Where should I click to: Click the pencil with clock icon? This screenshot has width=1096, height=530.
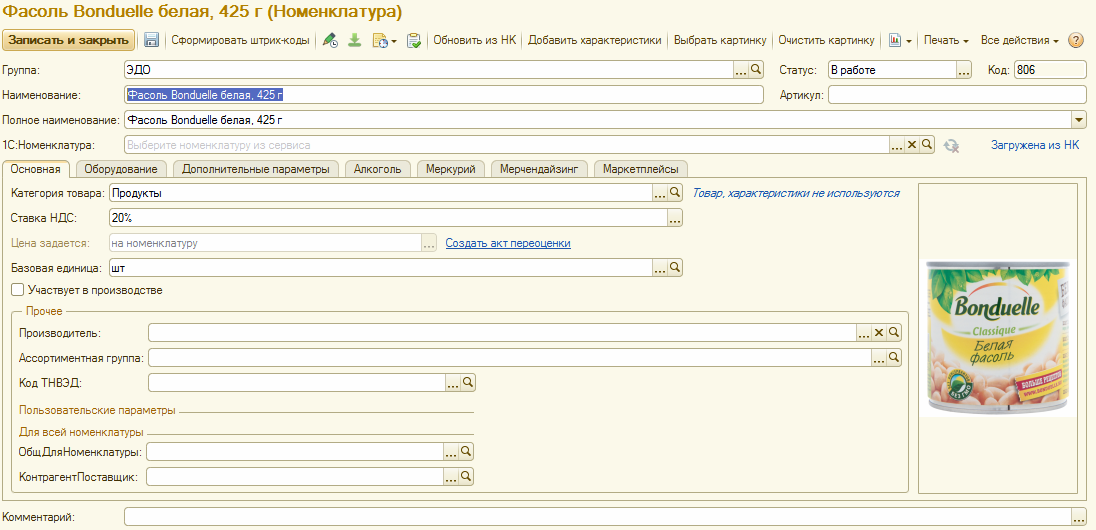point(331,41)
